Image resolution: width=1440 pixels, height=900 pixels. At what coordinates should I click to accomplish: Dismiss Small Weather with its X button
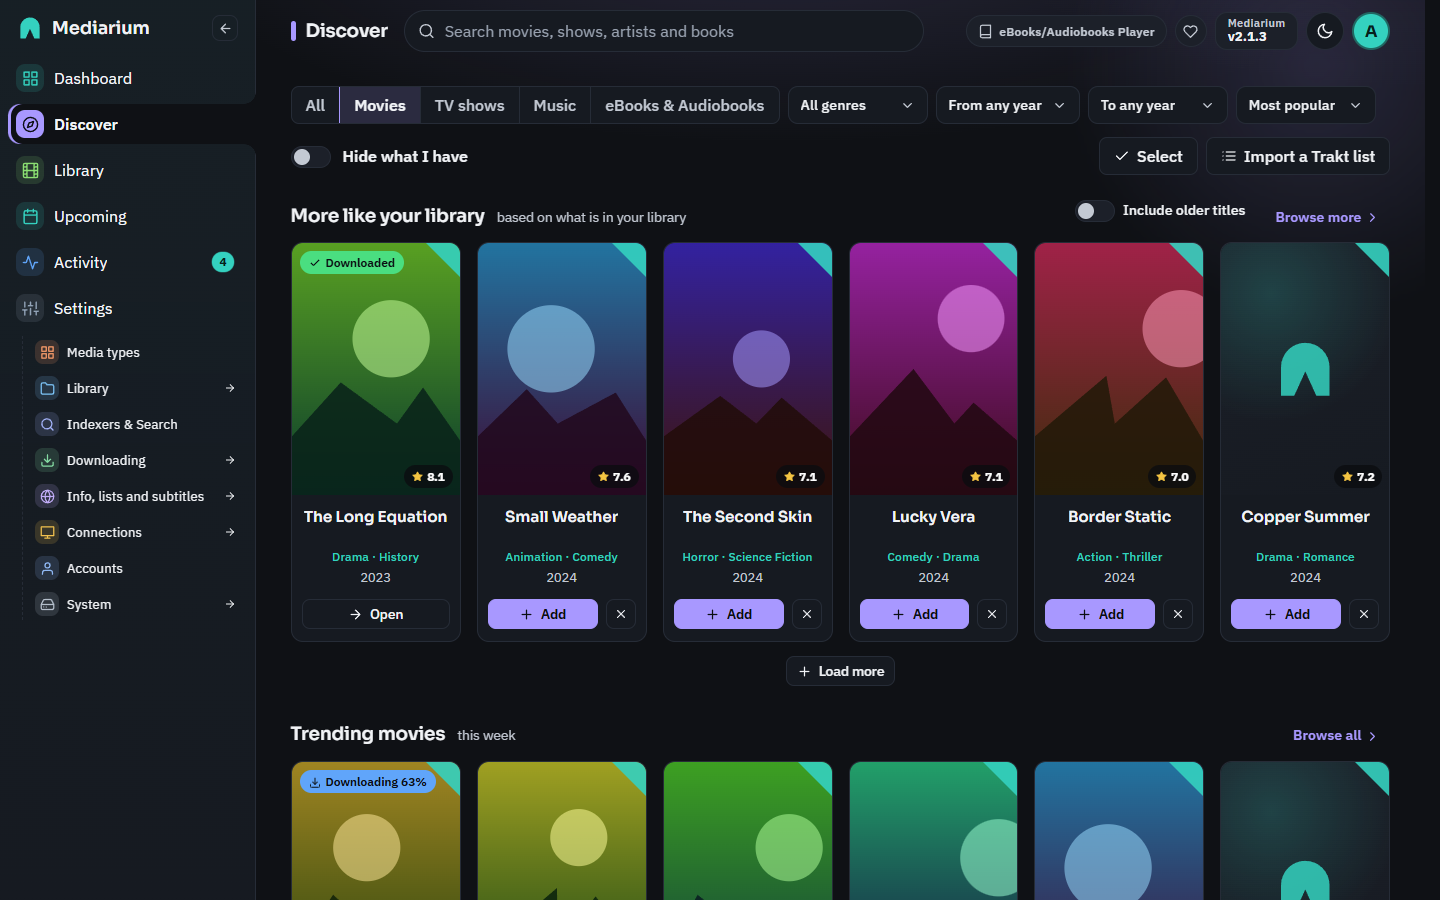(x=621, y=614)
